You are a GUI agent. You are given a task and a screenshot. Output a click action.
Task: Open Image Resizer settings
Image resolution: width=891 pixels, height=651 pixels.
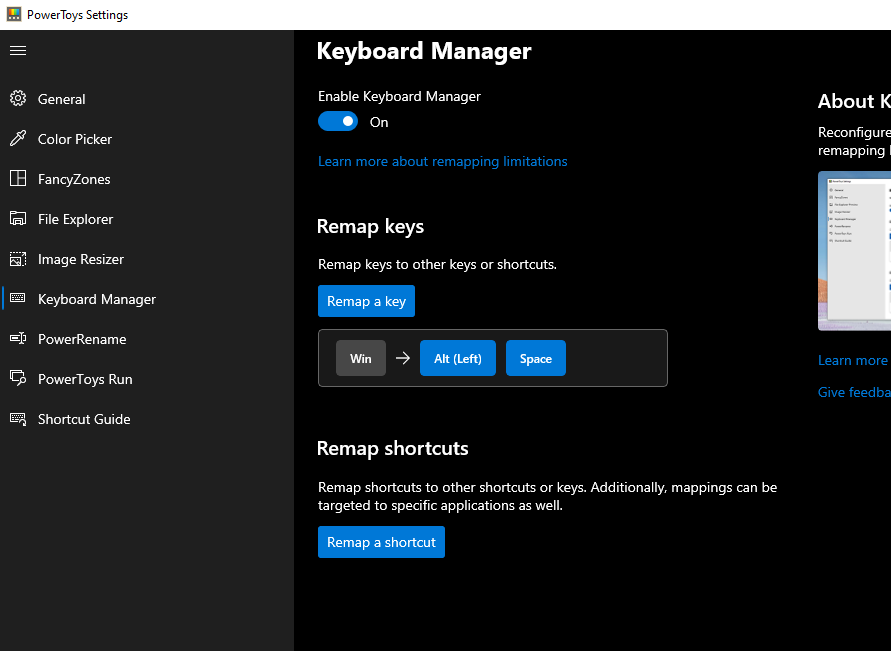click(147, 259)
